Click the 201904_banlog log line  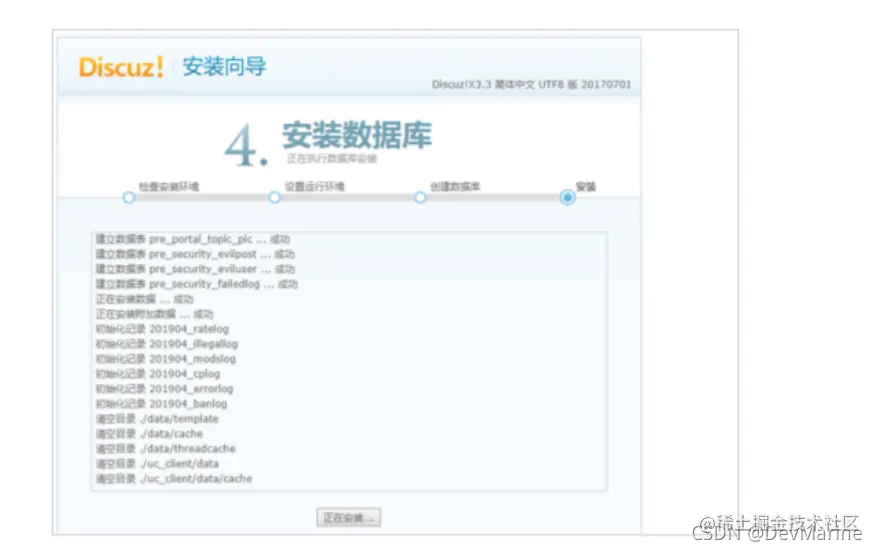162,403
